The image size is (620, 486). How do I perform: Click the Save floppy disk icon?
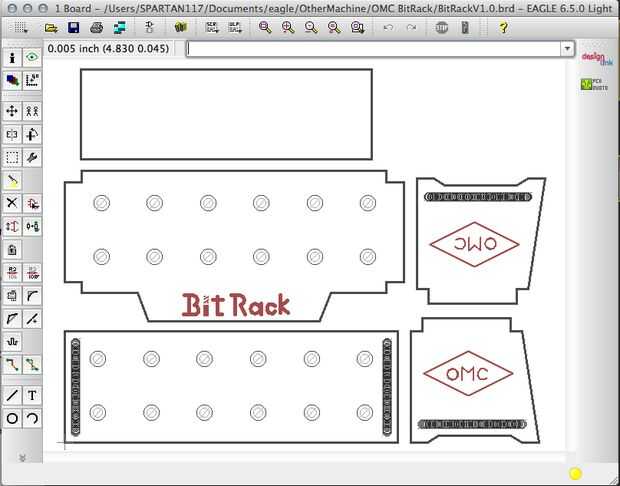tap(74, 27)
